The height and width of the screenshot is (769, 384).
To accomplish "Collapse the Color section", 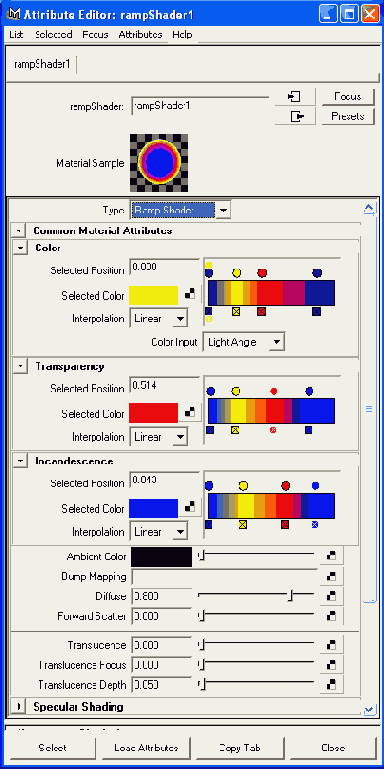I will tap(20, 248).
